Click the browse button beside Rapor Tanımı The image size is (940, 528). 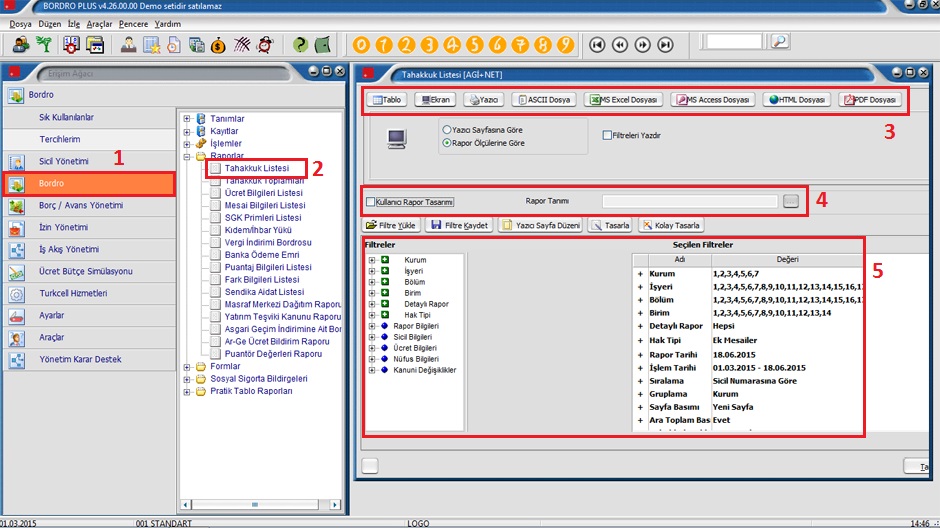pyautogui.click(x=791, y=201)
